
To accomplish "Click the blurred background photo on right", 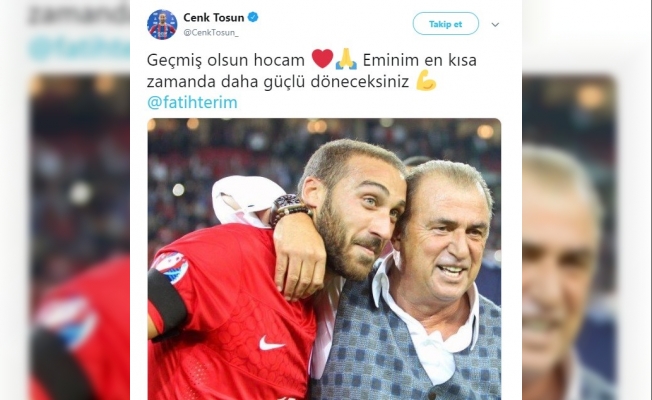I will coord(569,237).
